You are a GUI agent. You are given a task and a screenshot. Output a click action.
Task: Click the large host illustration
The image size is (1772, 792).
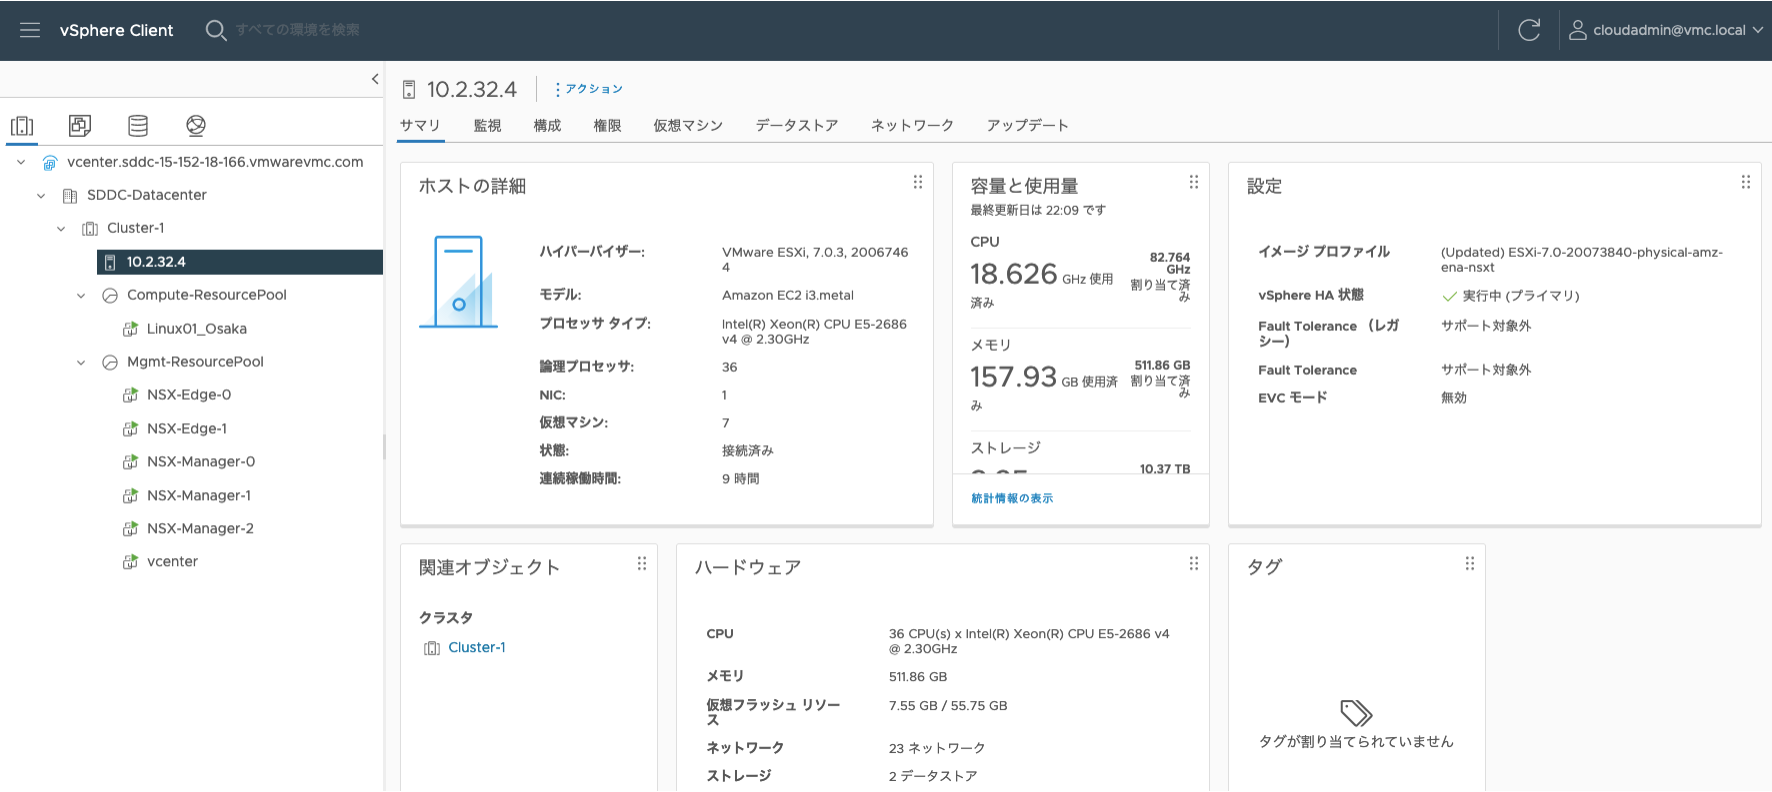coord(458,281)
